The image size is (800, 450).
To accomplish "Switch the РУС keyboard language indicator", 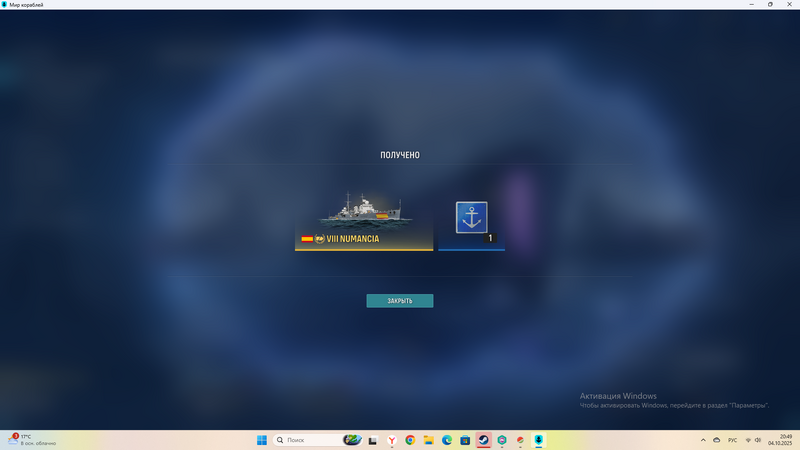I will click(x=732, y=440).
